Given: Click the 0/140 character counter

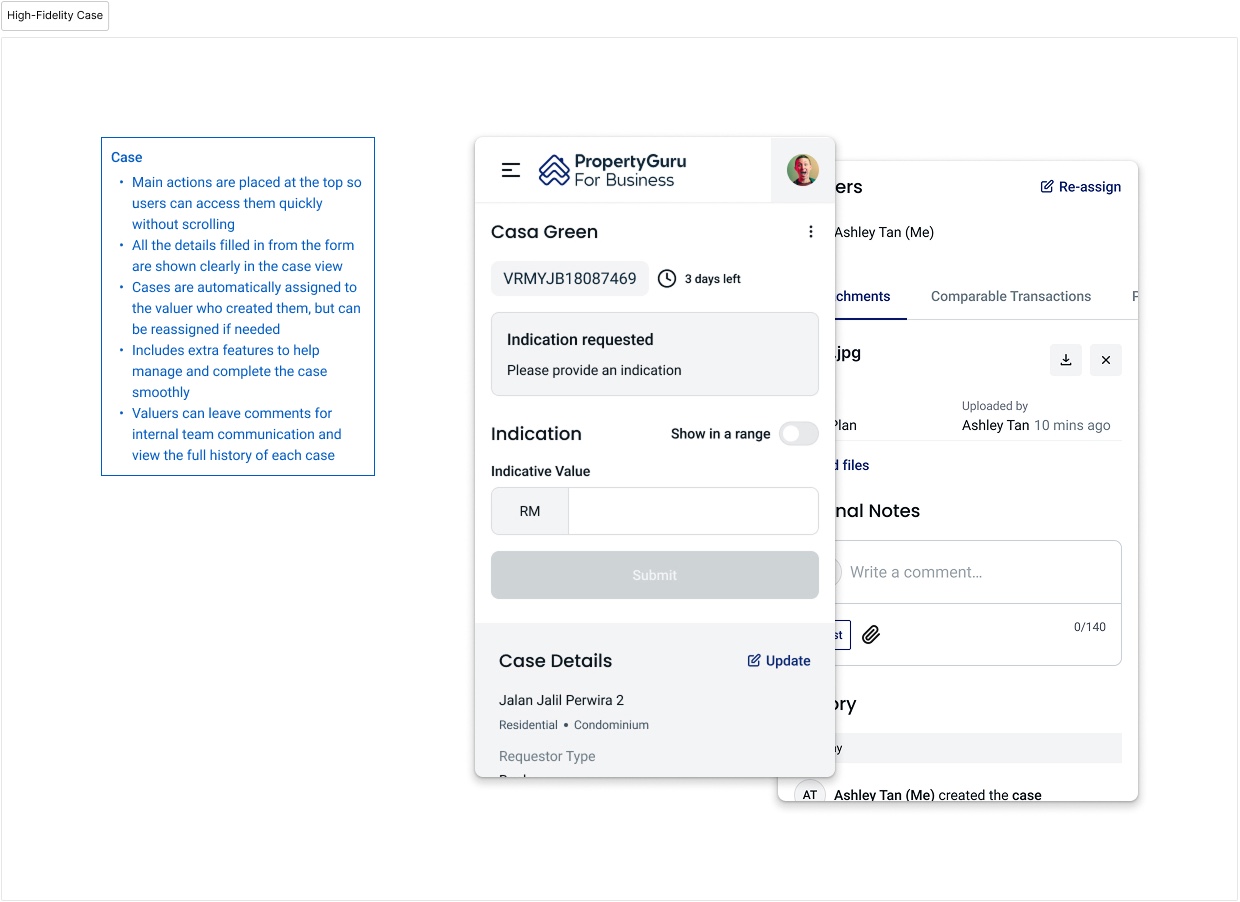Looking at the screenshot, I should (x=1090, y=627).
